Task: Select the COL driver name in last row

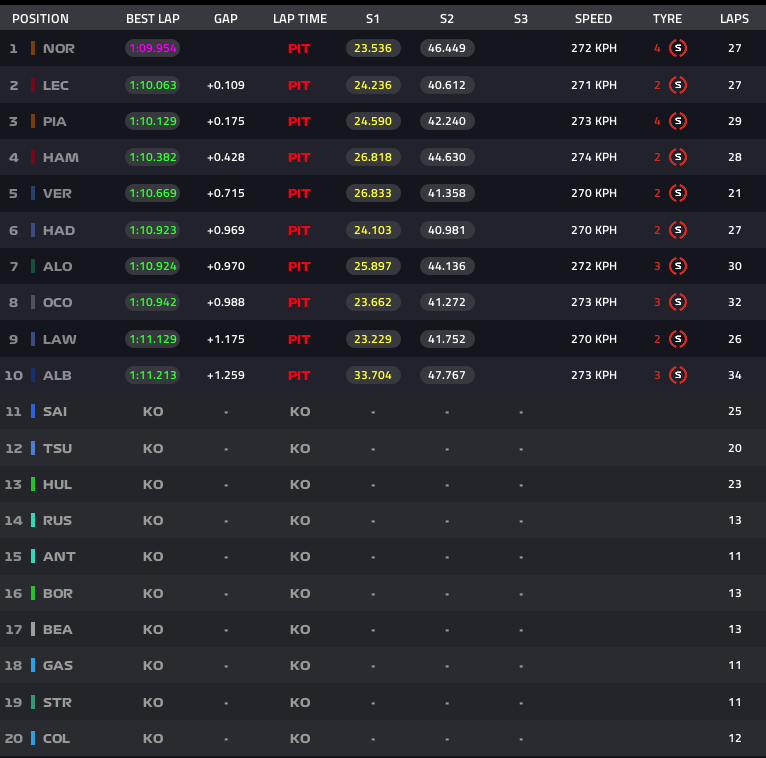Action: coord(56,738)
